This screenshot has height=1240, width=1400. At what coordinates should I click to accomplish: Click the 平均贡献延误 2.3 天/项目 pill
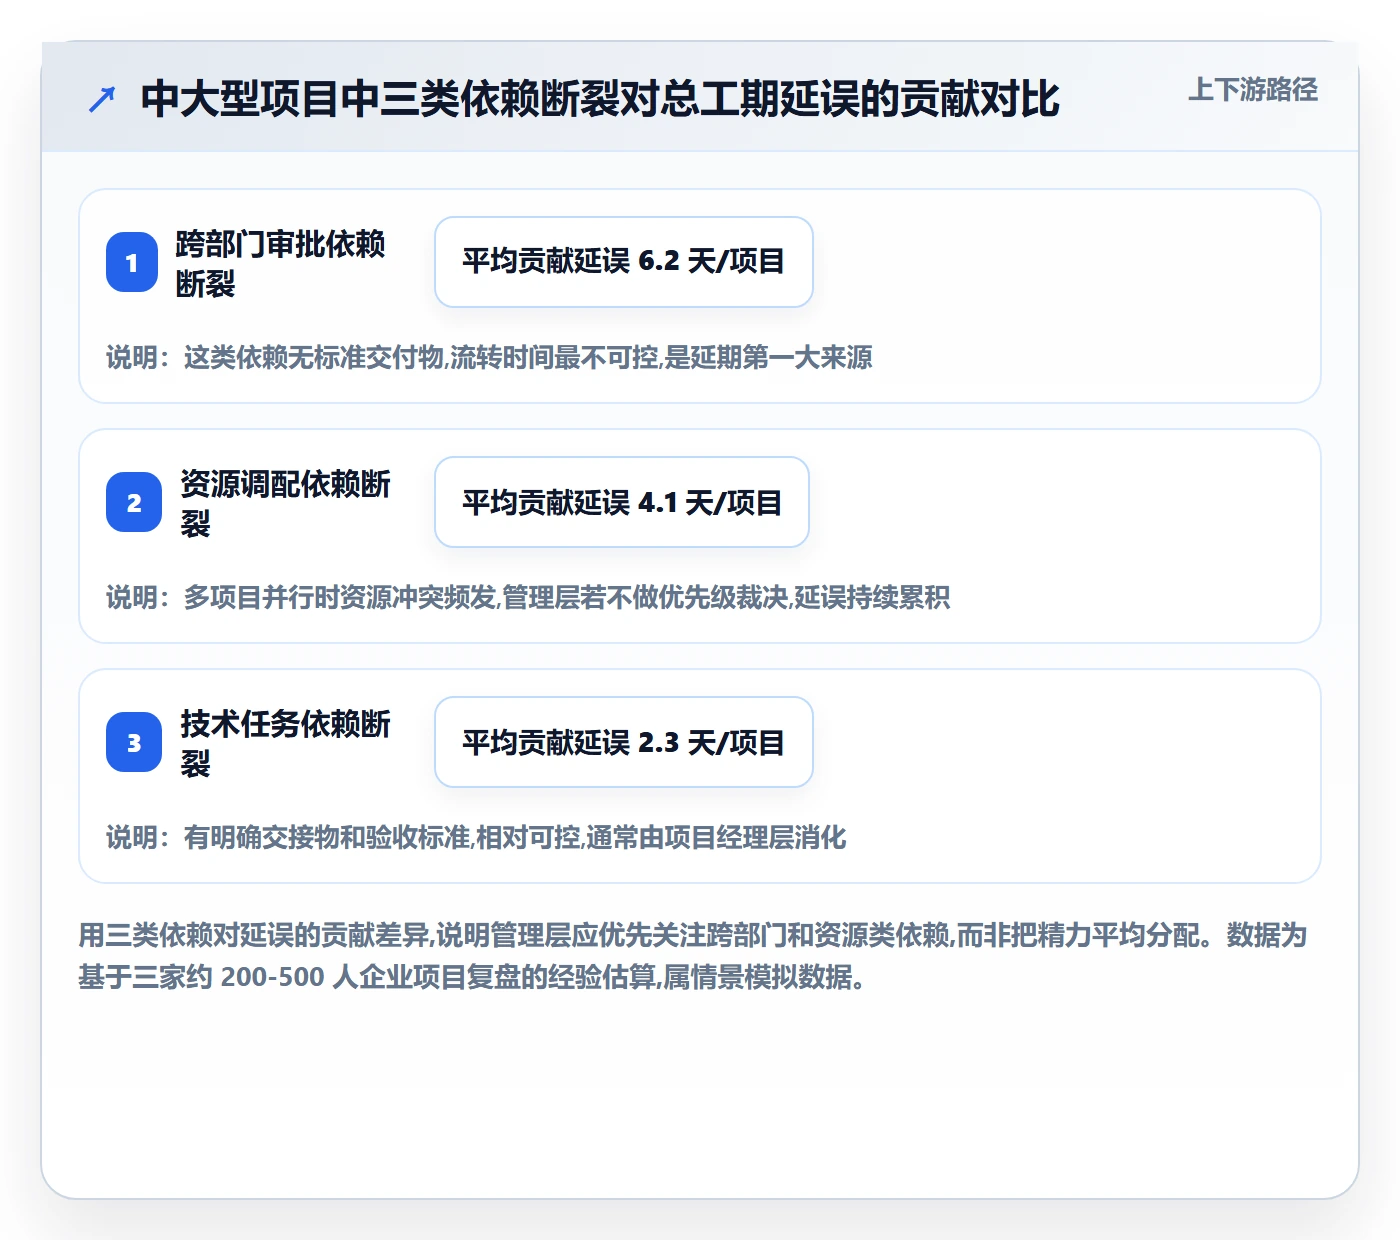click(624, 742)
